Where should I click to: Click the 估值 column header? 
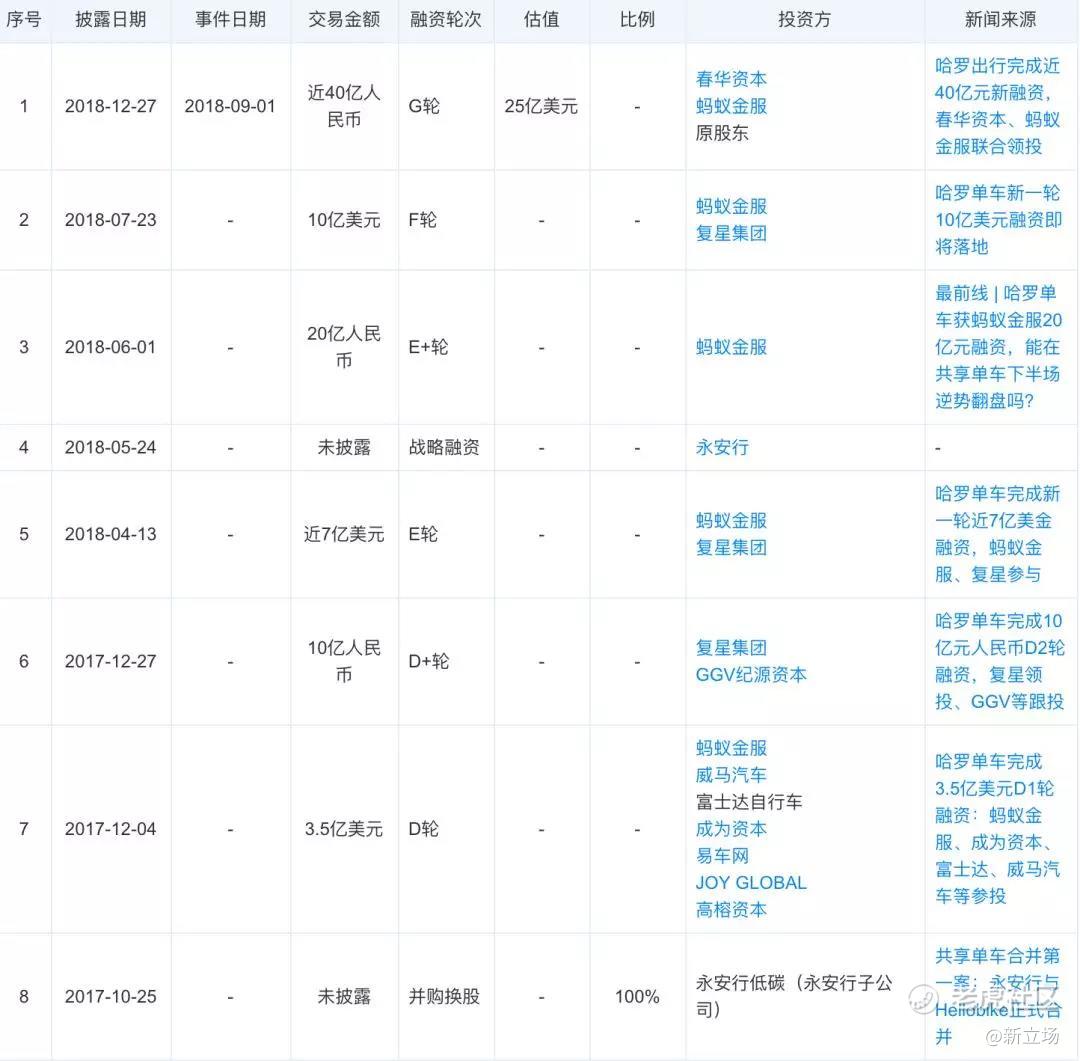[x=541, y=19]
